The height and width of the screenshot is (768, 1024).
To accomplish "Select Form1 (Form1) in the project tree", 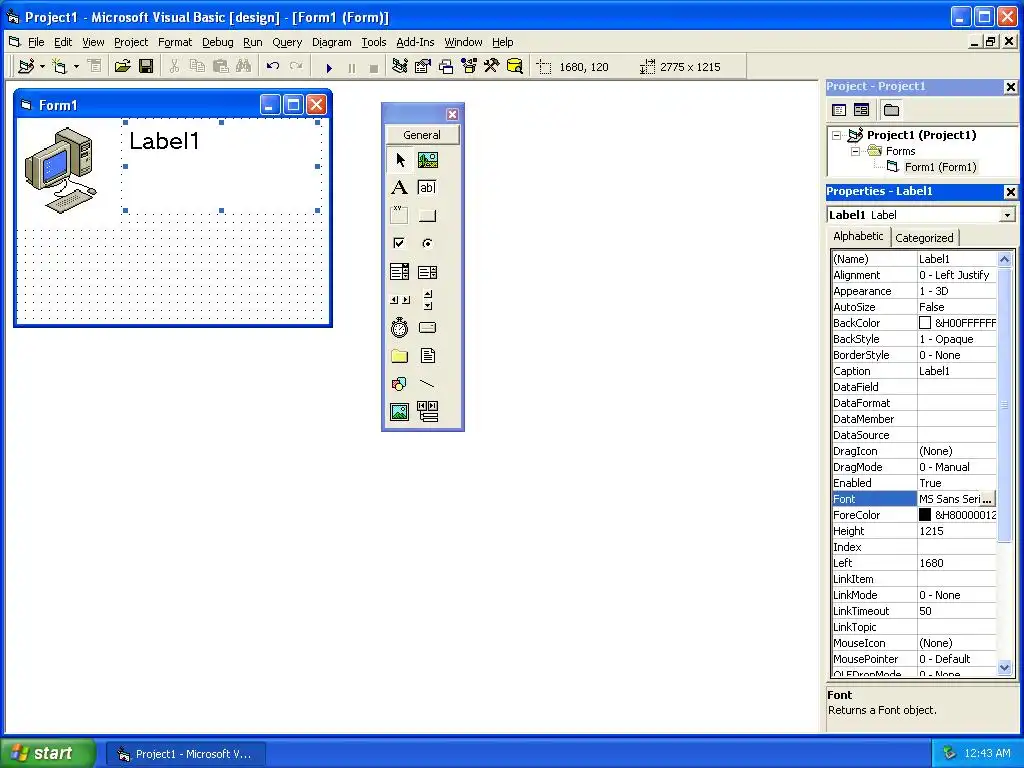I will coord(940,167).
